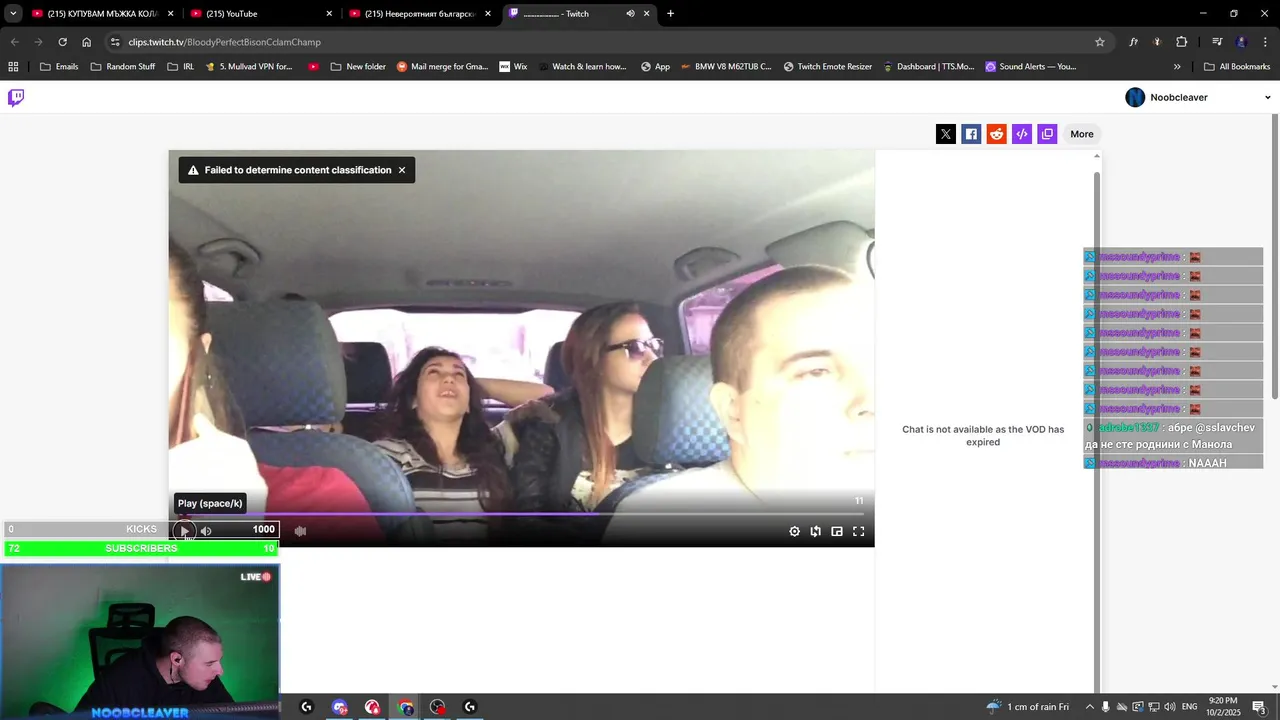Open the App bookmark

(655, 67)
